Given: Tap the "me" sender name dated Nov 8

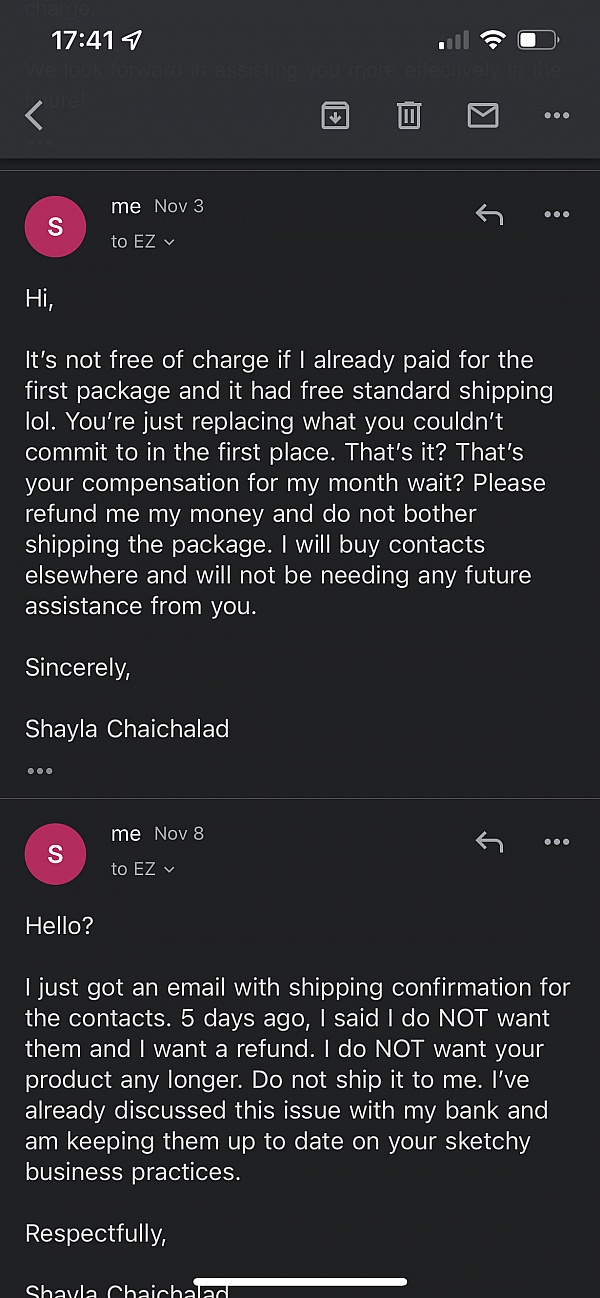Looking at the screenshot, I should [x=126, y=834].
